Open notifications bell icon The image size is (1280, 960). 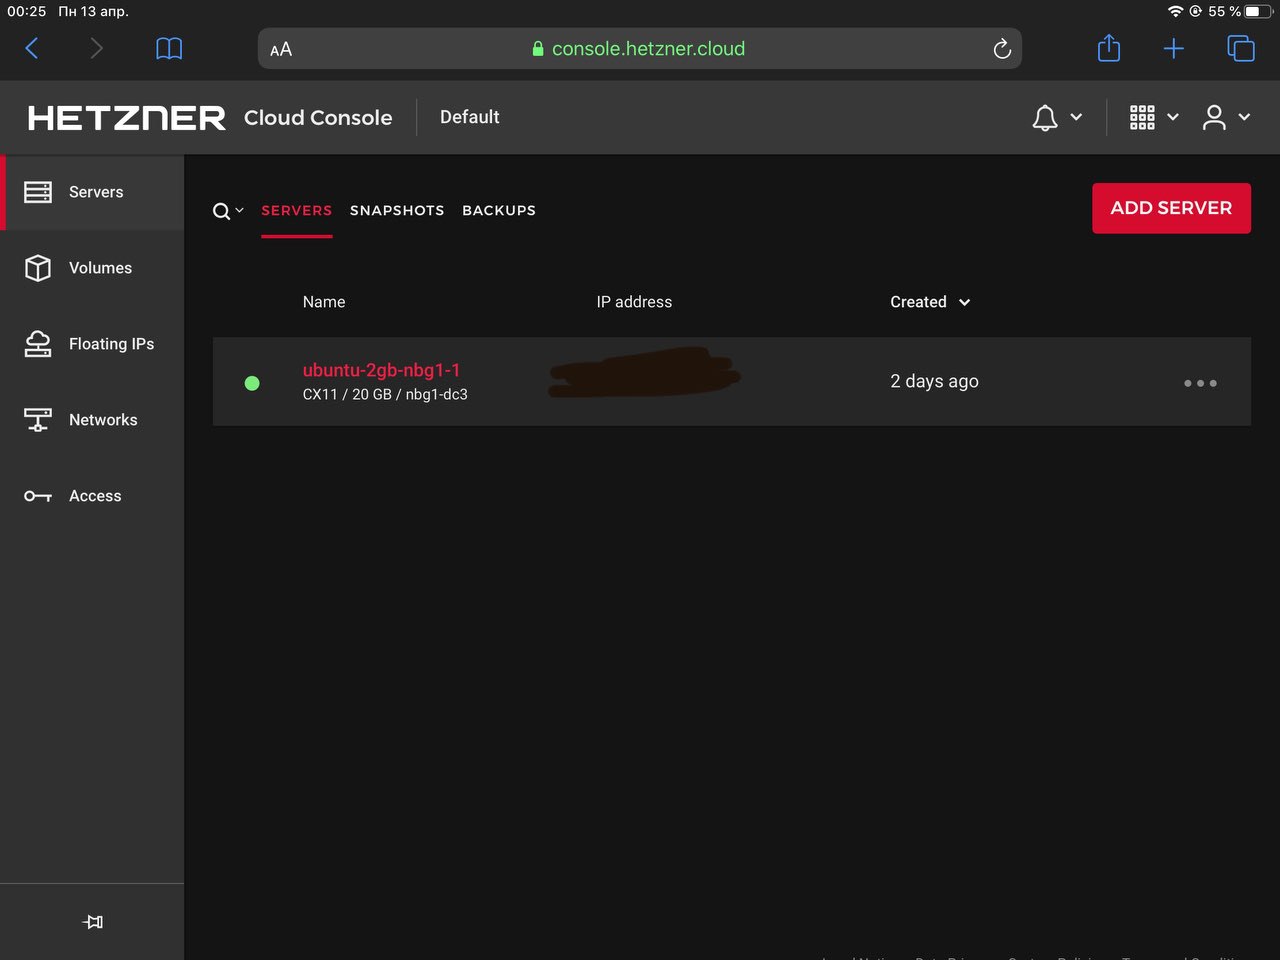coord(1045,118)
